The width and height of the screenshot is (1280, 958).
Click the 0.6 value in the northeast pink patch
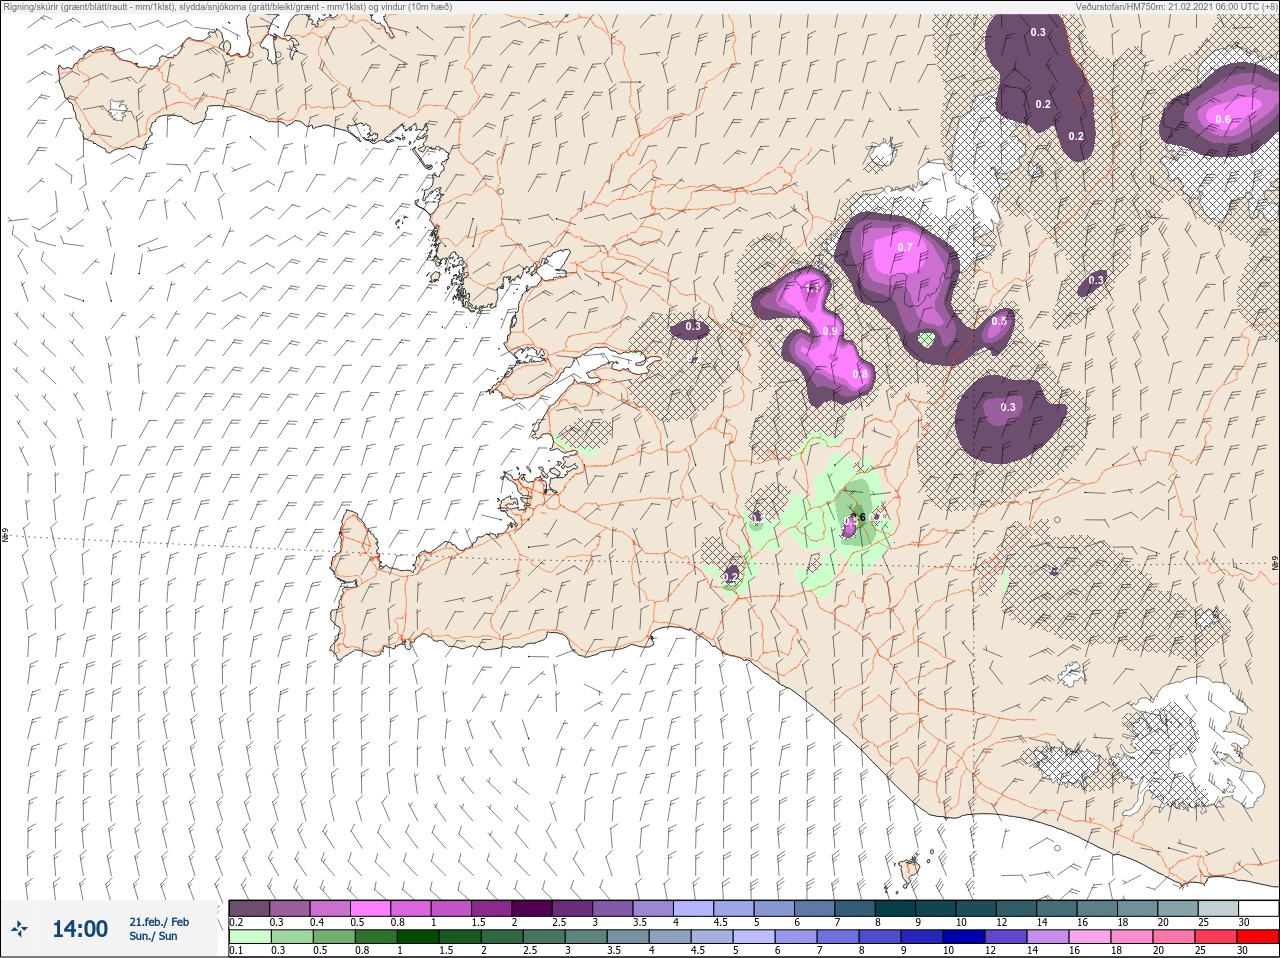(x=1223, y=119)
